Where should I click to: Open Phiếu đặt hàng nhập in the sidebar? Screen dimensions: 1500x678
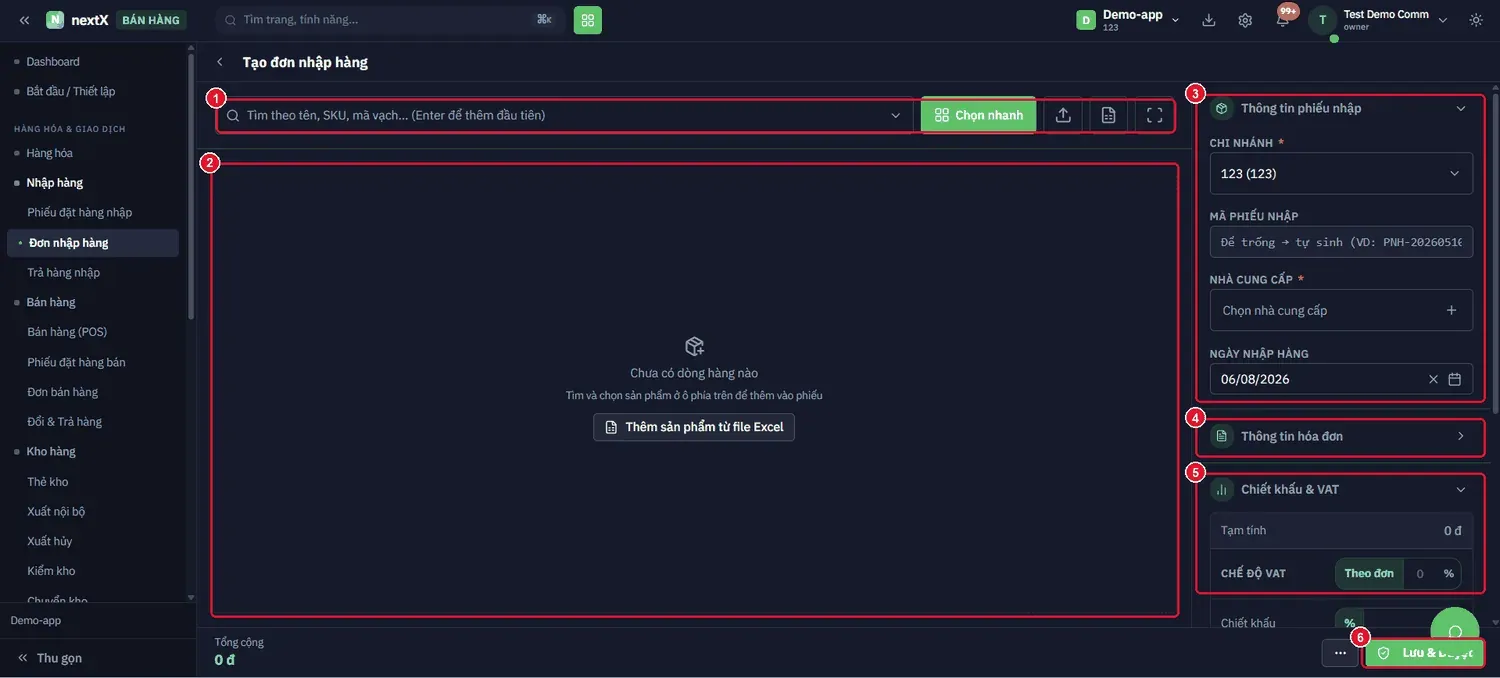pyautogui.click(x=80, y=212)
